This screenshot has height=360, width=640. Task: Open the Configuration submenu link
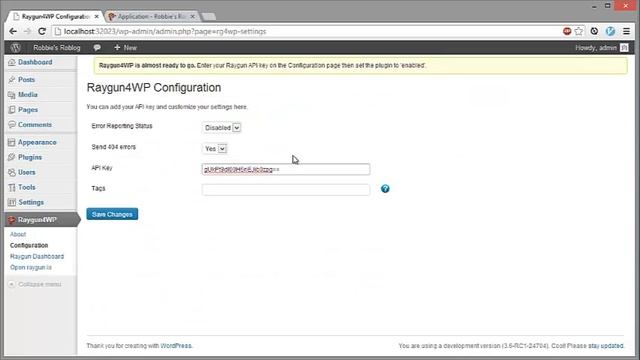[x=29, y=245]
